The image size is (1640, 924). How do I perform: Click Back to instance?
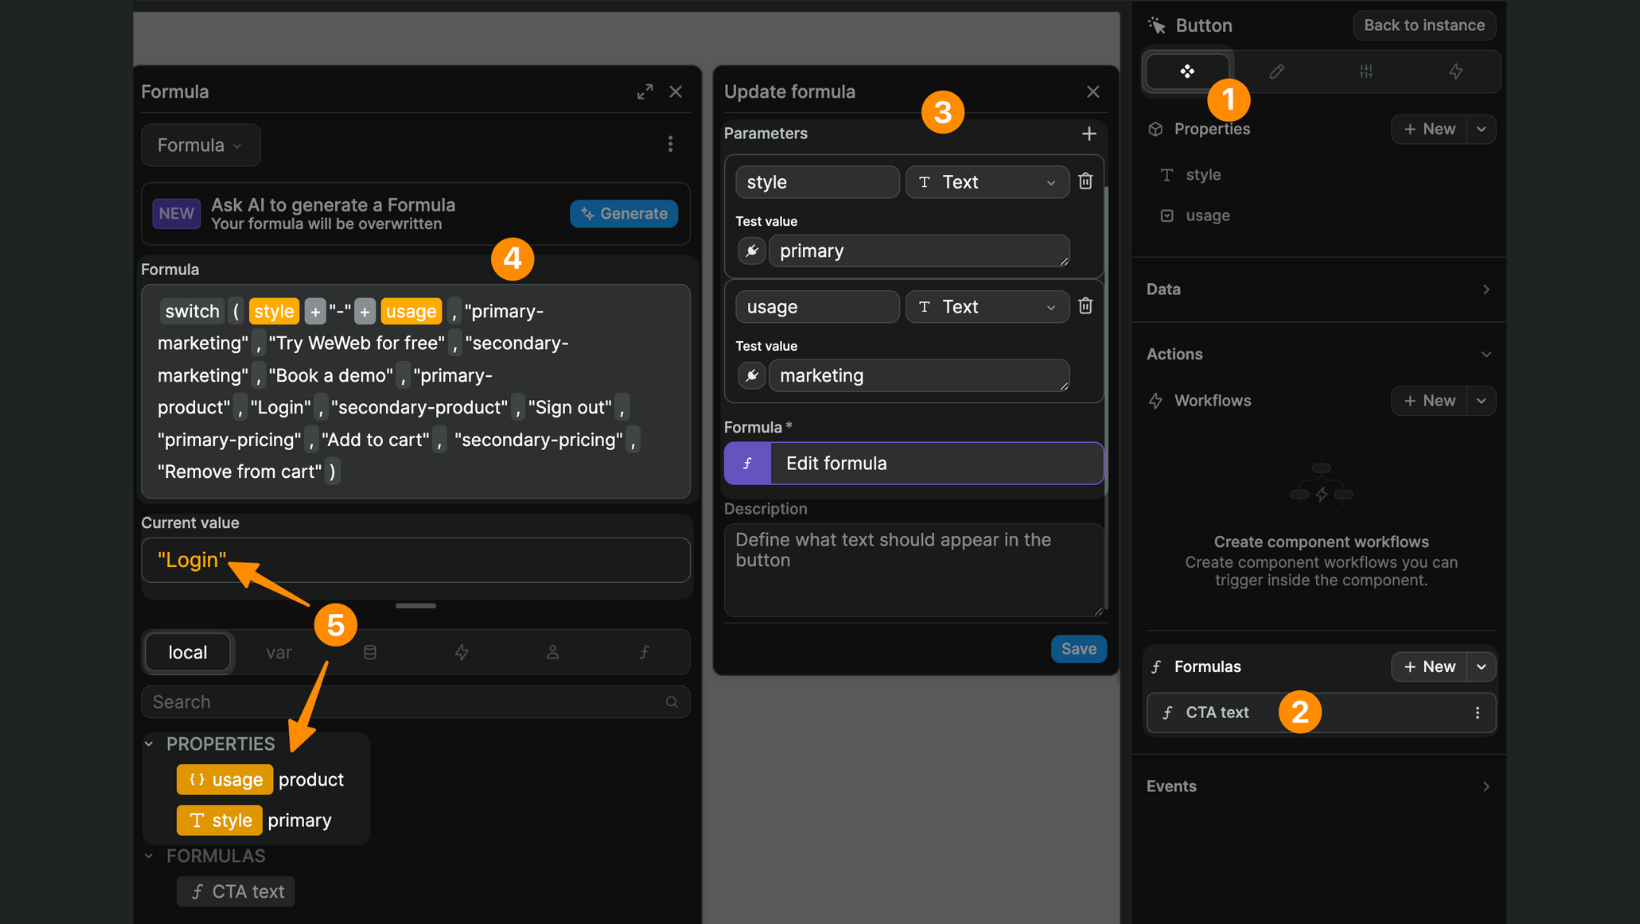(1424, 25)
